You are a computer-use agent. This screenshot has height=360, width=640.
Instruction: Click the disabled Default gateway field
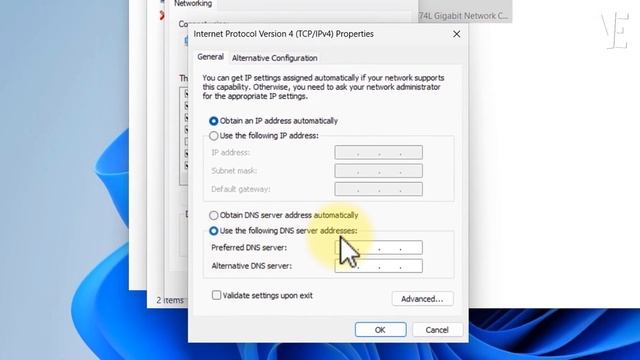pos(378,189)
